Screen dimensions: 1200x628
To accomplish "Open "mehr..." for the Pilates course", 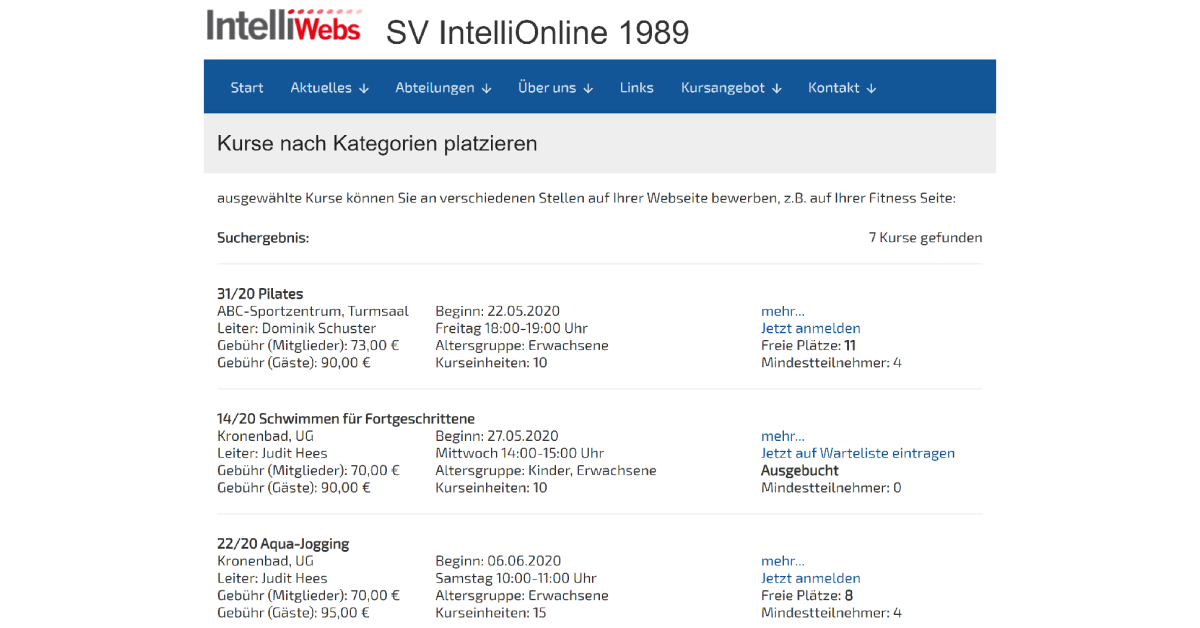I will pyautogui.click(x=782, y=311).
